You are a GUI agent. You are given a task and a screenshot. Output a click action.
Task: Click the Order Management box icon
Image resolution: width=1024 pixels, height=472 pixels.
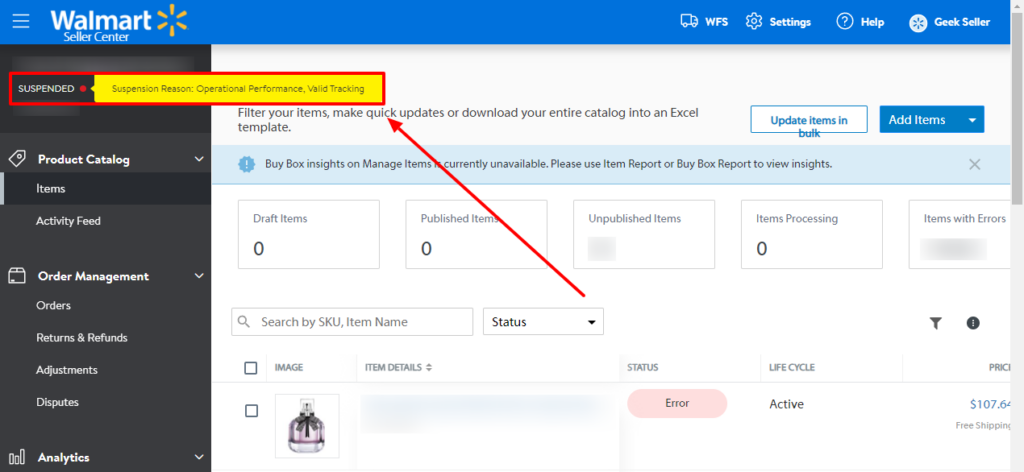coord(17,275)
